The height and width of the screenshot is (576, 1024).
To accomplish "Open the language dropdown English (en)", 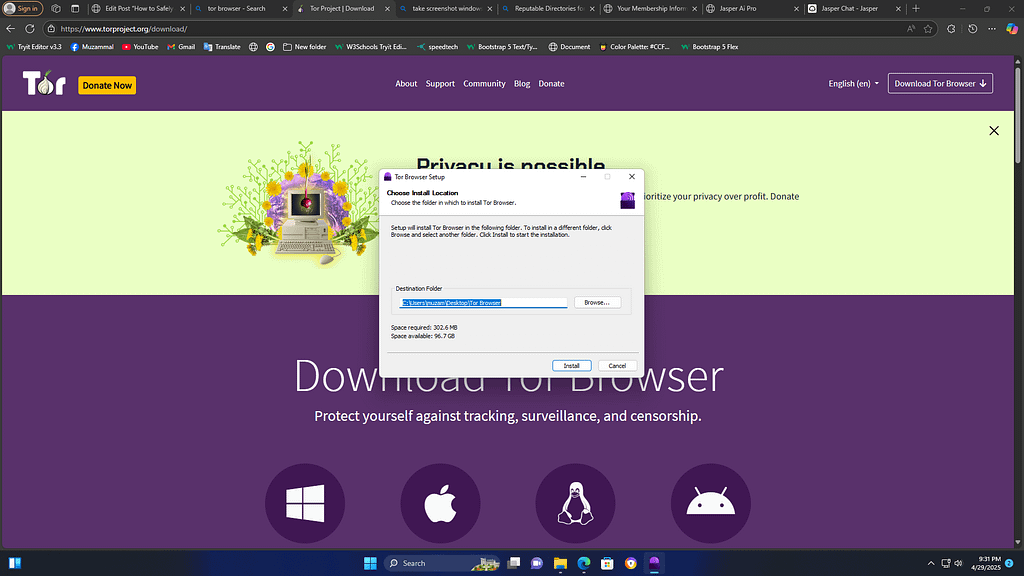I will (854, 84).
